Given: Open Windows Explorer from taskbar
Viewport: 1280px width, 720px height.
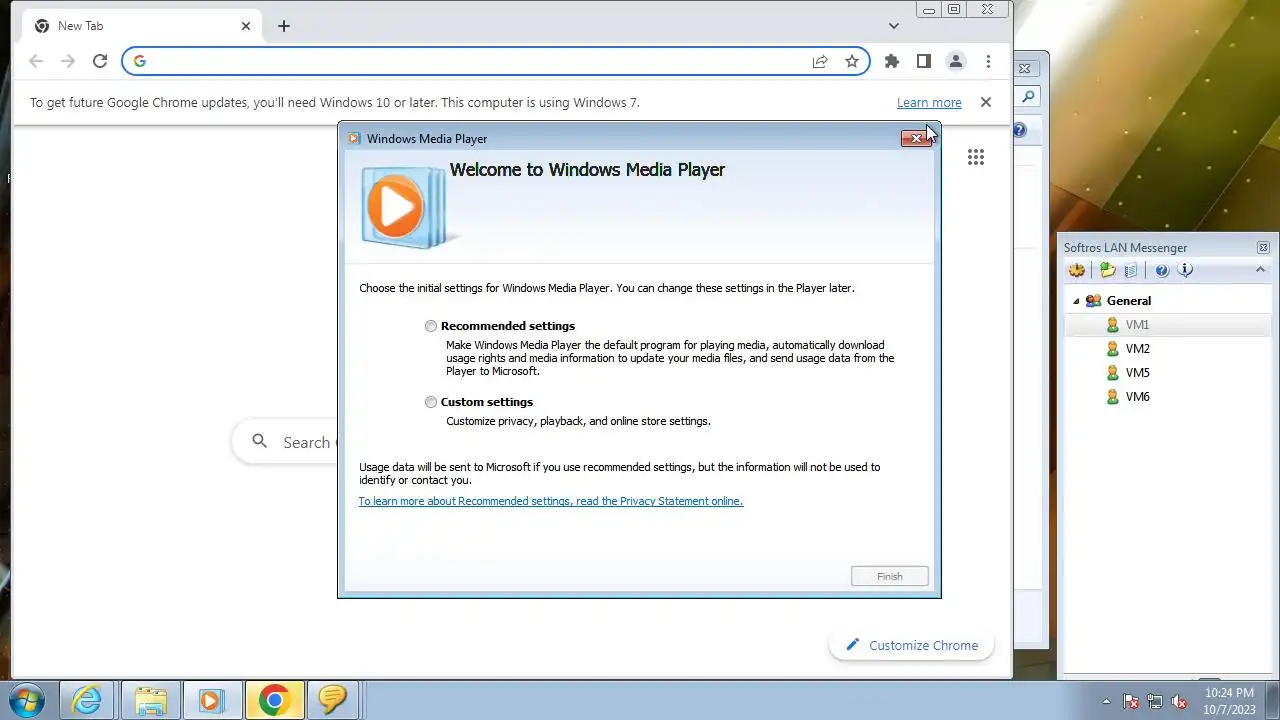Looking at the screenshot, I should (150, 700).
